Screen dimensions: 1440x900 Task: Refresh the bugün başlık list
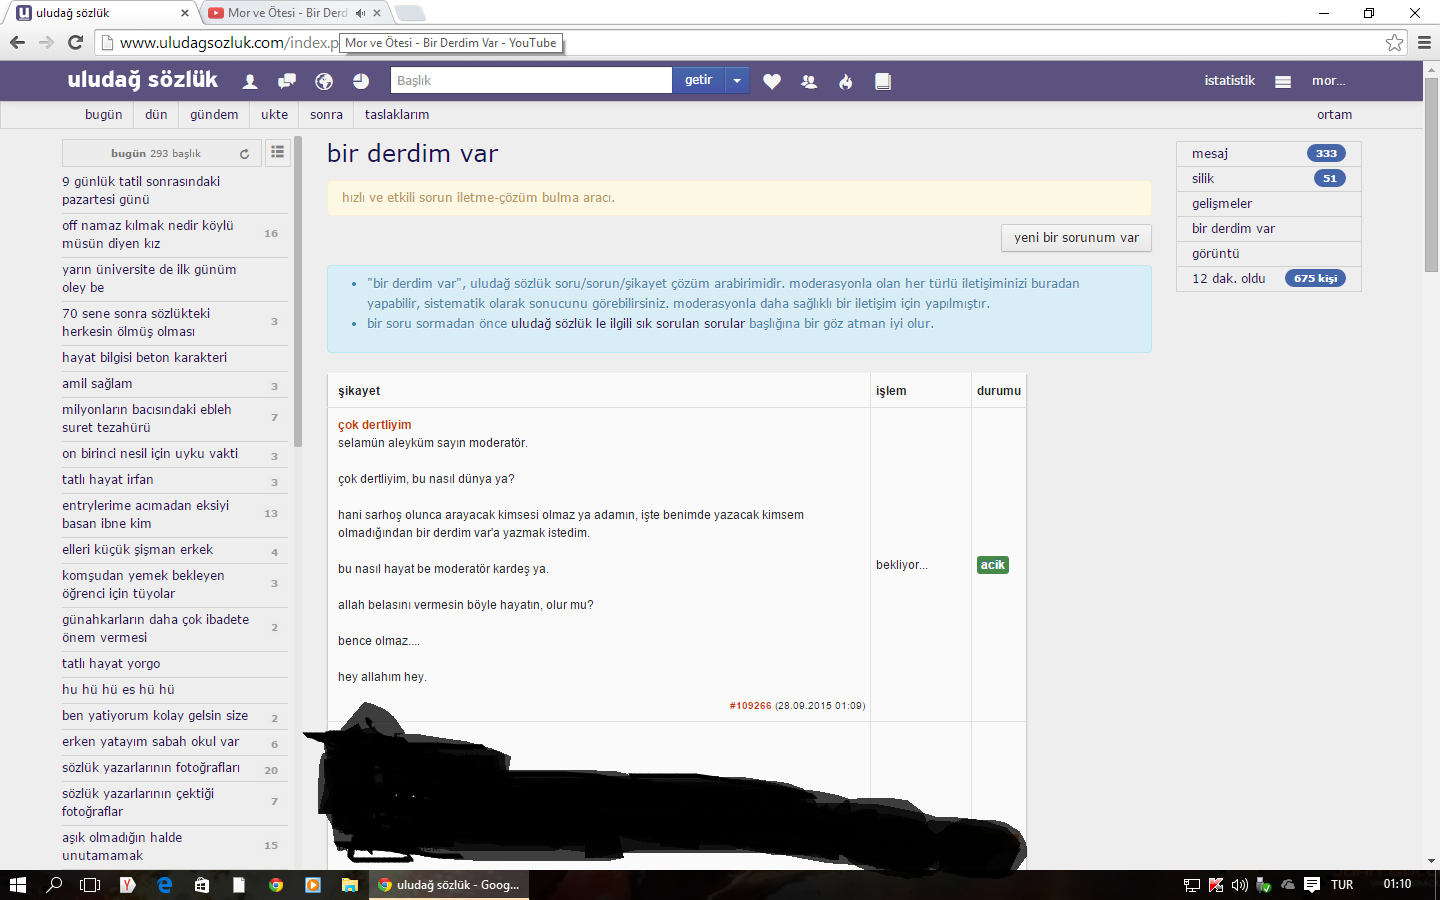pos(244,154)
